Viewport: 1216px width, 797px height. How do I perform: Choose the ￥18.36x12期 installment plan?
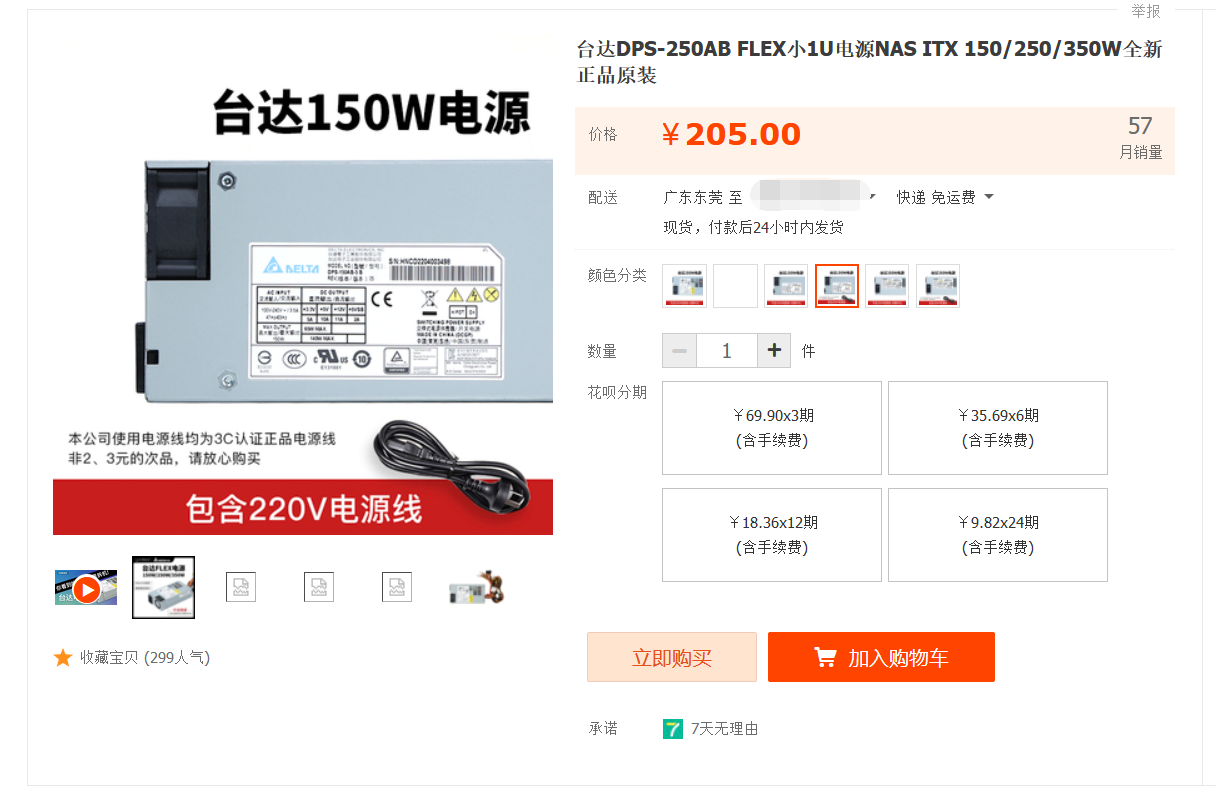(x=772, y=535)
